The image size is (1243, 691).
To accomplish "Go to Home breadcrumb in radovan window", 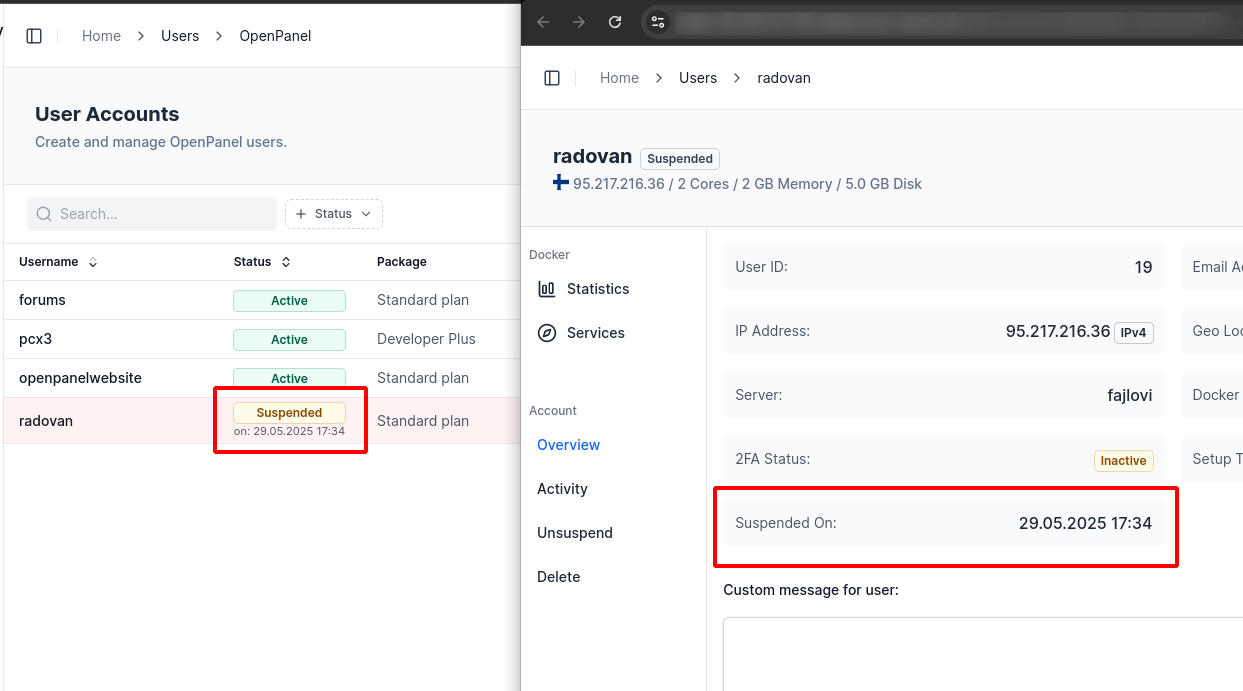I will click(619, 78).
